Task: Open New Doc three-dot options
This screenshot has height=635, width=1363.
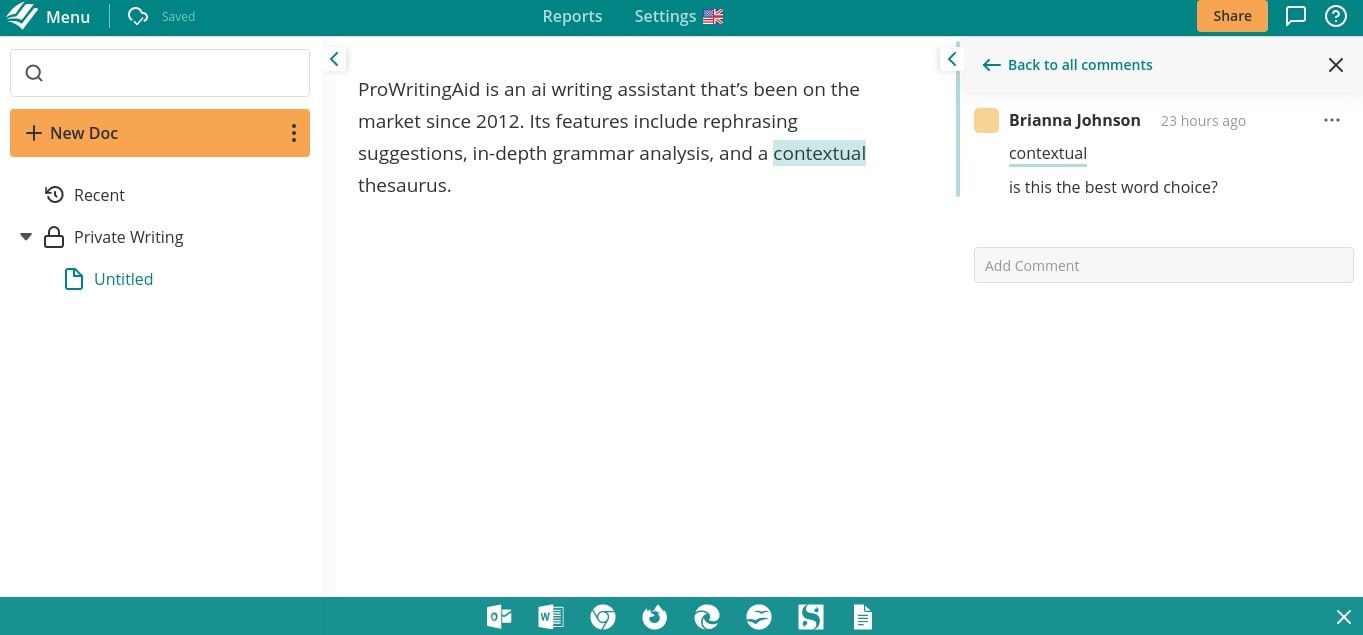Action: point(294,133)
